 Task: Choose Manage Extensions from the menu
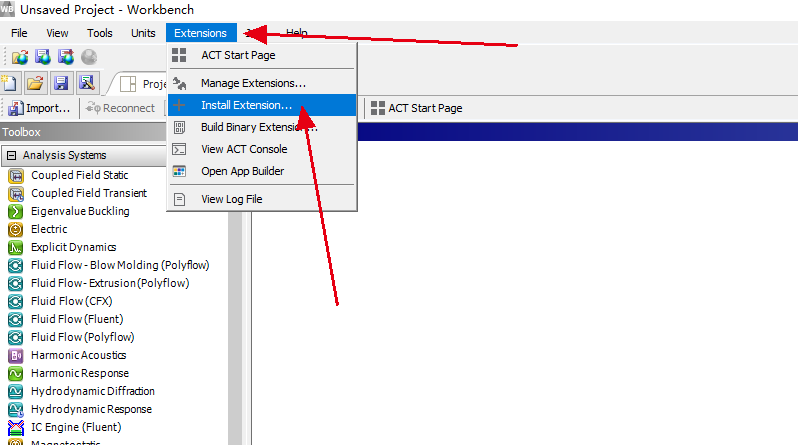click(x=253, y=83)
